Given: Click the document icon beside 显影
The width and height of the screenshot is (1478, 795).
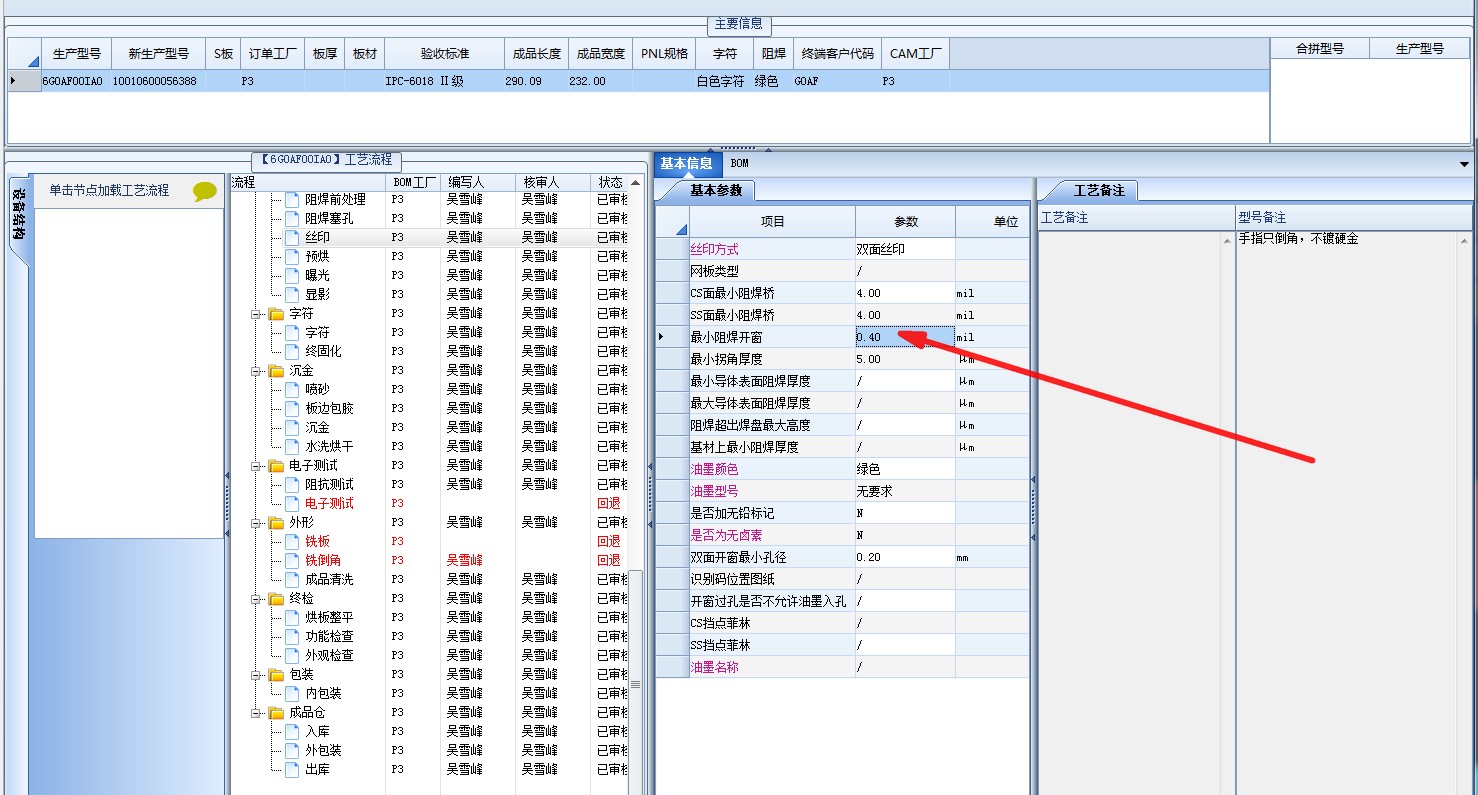Looking at the screenshot, I should pos(292,294).
